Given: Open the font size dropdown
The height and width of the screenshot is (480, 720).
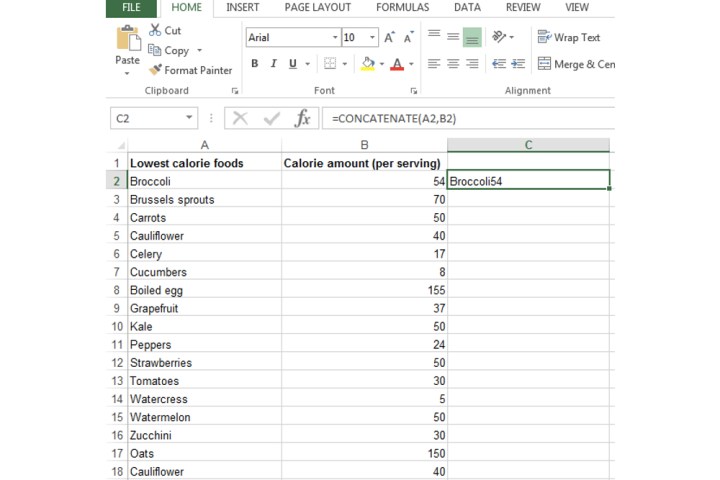Looking at the screenshot, I should tap(373, 38).
